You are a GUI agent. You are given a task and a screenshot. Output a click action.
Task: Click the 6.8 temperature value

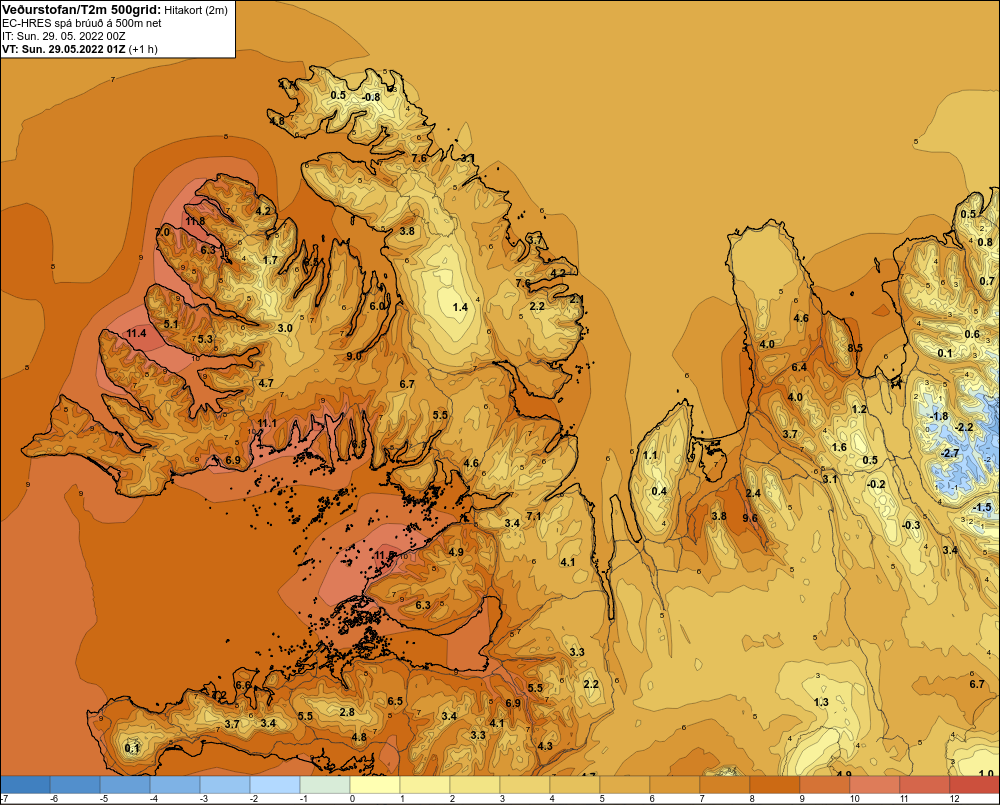click(359, 444)
